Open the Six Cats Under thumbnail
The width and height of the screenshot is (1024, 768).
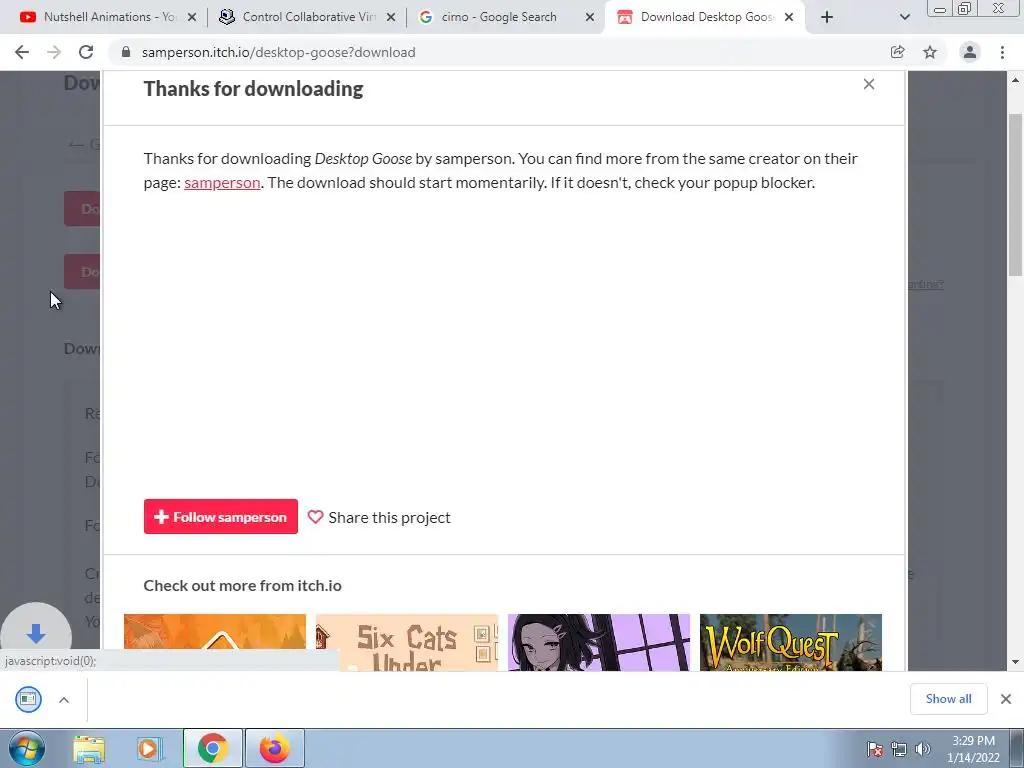click(x=407, y=642)
